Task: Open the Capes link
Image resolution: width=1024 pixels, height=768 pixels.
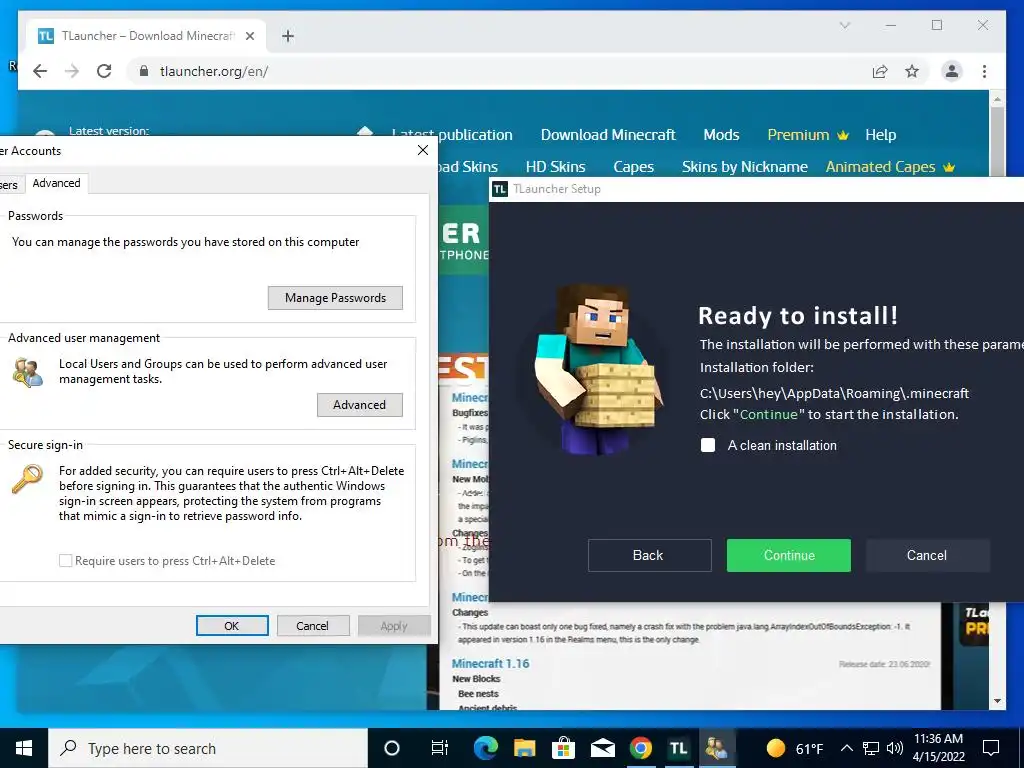Action: (633, 167)
